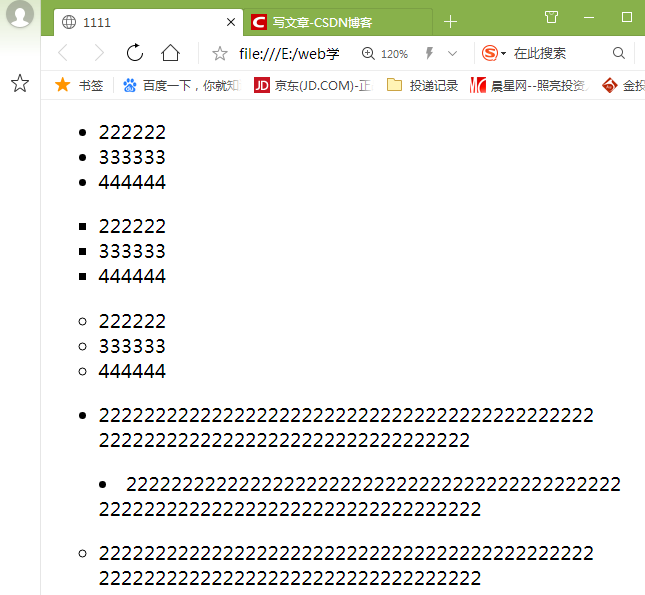This screenshot has height=595, width=645.
Task: Go back to previous page
Action: 64,53
